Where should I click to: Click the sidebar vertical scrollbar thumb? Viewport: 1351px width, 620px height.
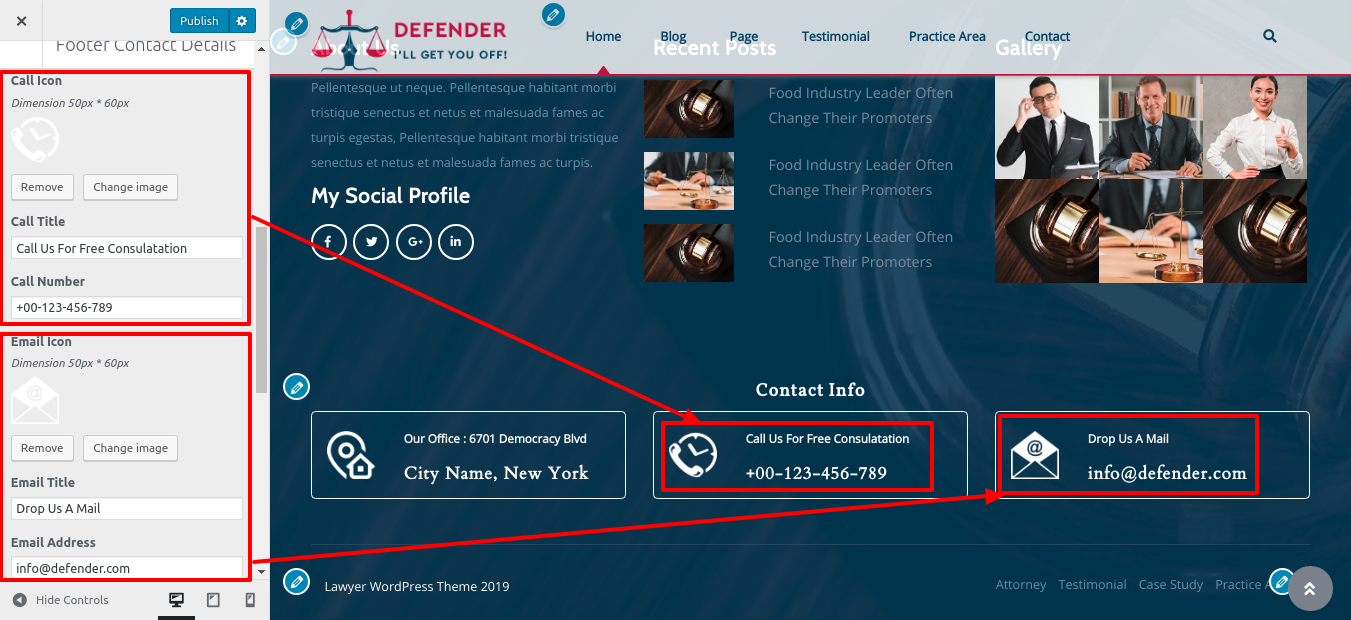tap(261, 310)
